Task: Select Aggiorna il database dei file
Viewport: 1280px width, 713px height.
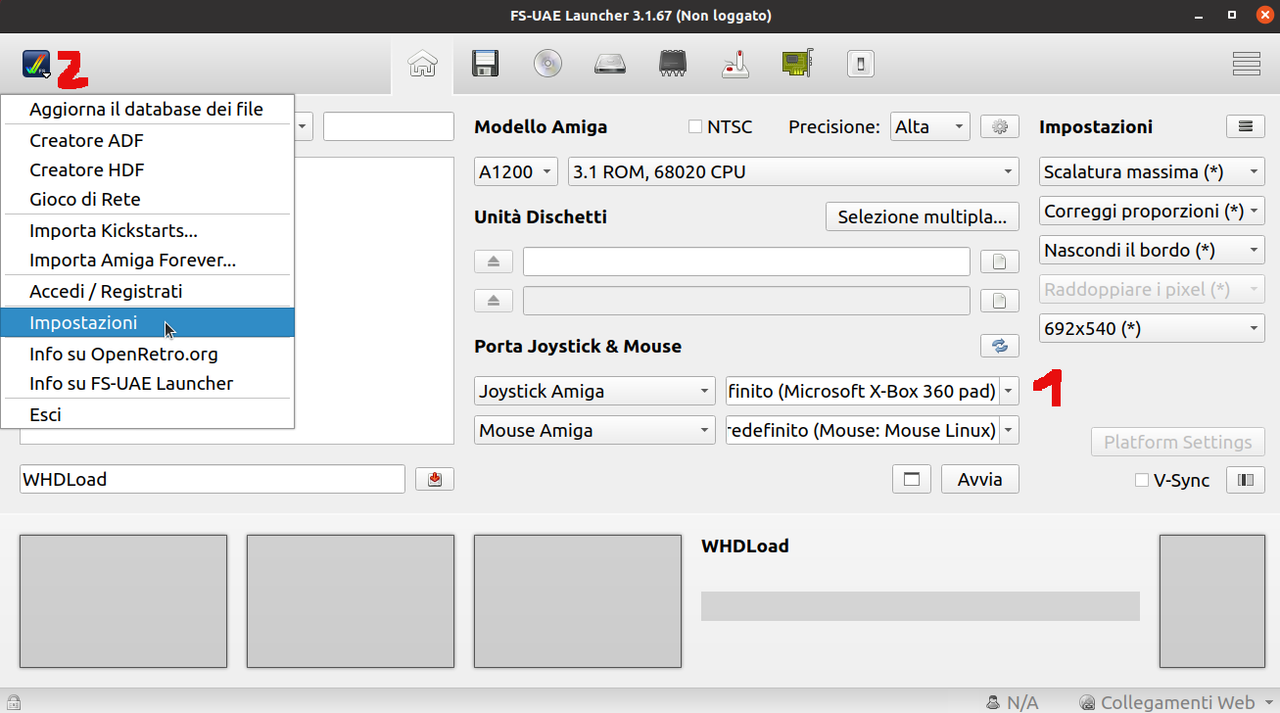Action: click(x=147, y=109)
